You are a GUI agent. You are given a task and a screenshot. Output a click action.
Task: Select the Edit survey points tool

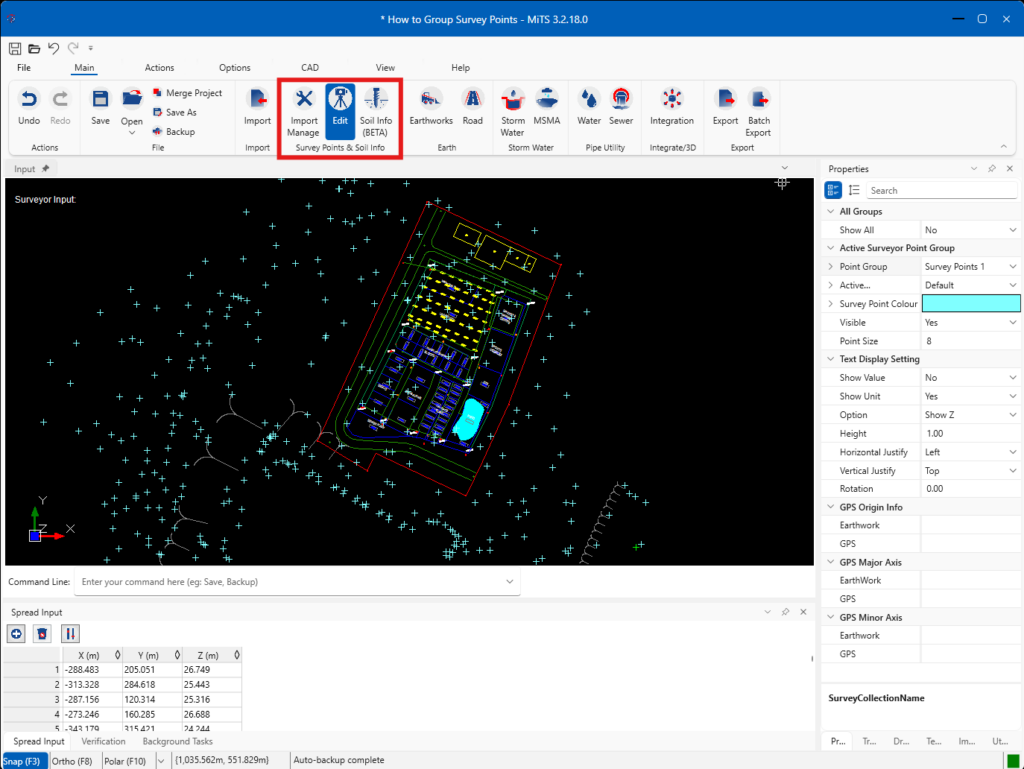(x=340, y=112)
